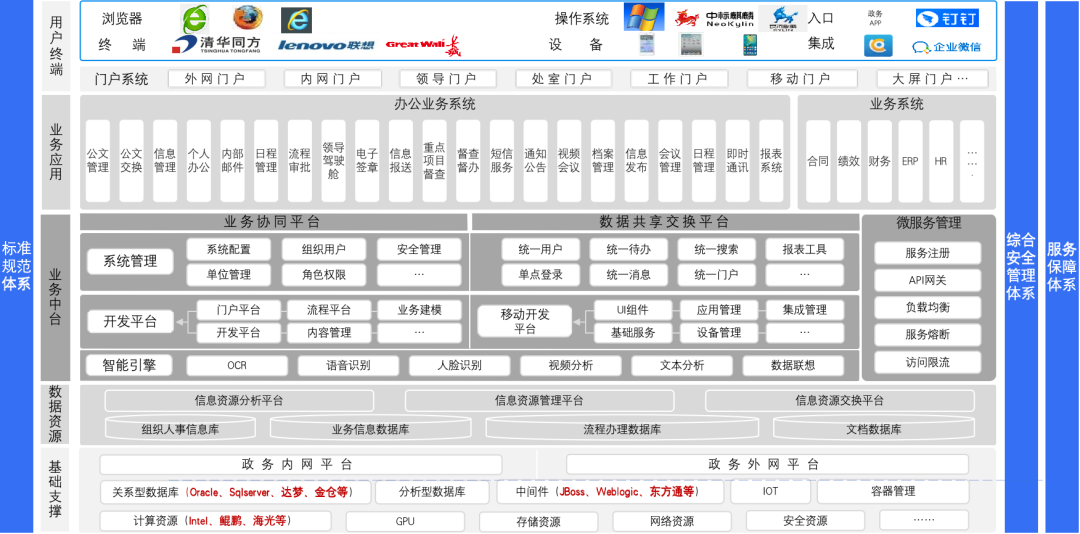Click the green 360 browser icon

pyautogui.click(x=194, y=19)
